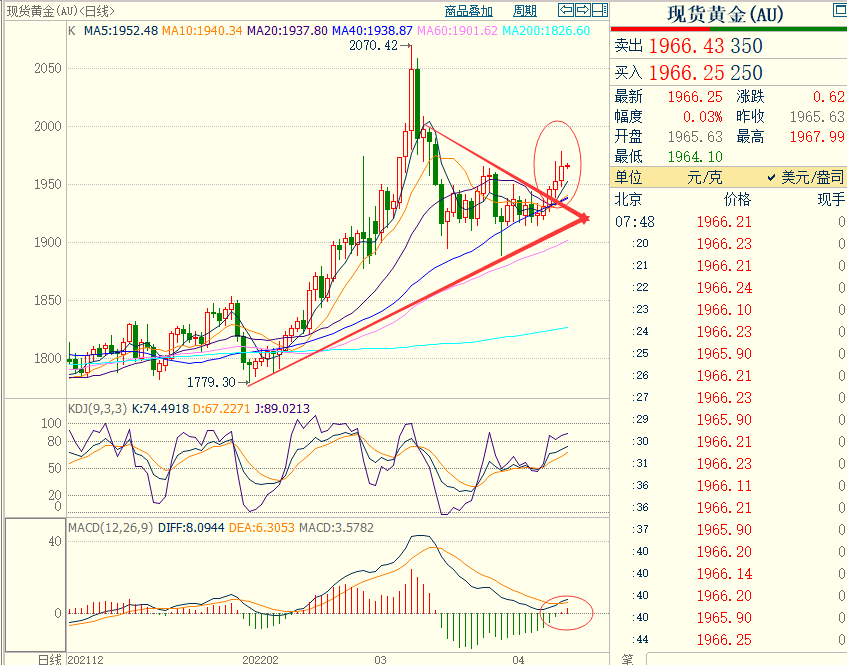Switch price unit to 元/克
847x665 pixels.
tap(704, 177)
